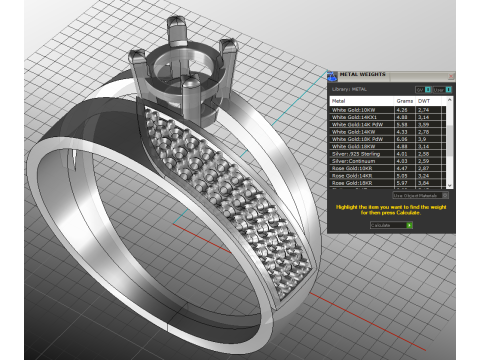Select the White Gold:14K PdW row
This screenshot has width=480, height=360.
click(388, 124)
